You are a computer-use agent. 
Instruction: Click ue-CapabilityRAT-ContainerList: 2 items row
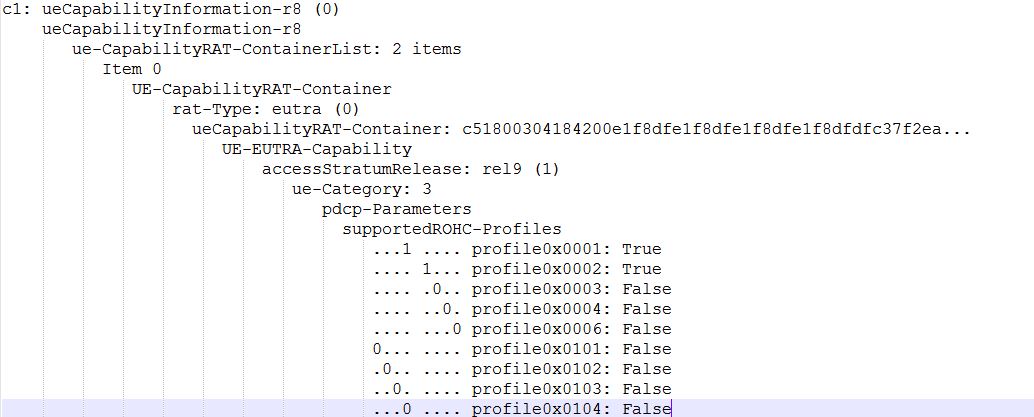pos(267,49)
